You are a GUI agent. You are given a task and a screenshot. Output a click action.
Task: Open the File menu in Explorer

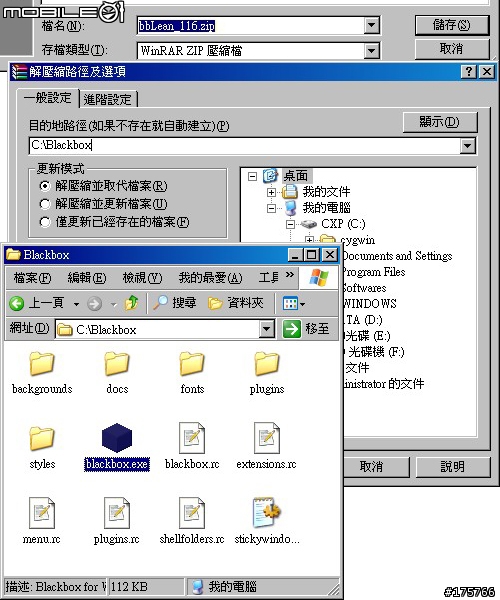click(32, 277)
